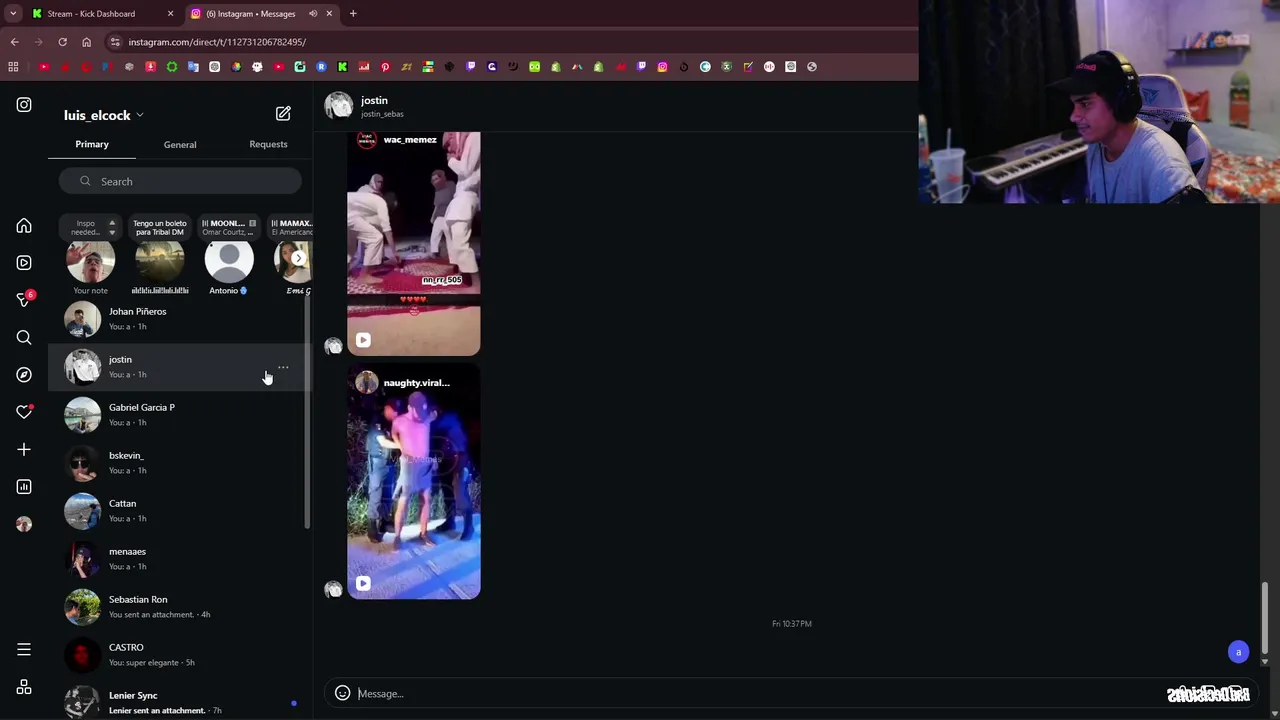The height and width of the screenshot is (720, 1280).
Task: Mute the Instagram tab via its speaker icon
Action: point(313,14)
